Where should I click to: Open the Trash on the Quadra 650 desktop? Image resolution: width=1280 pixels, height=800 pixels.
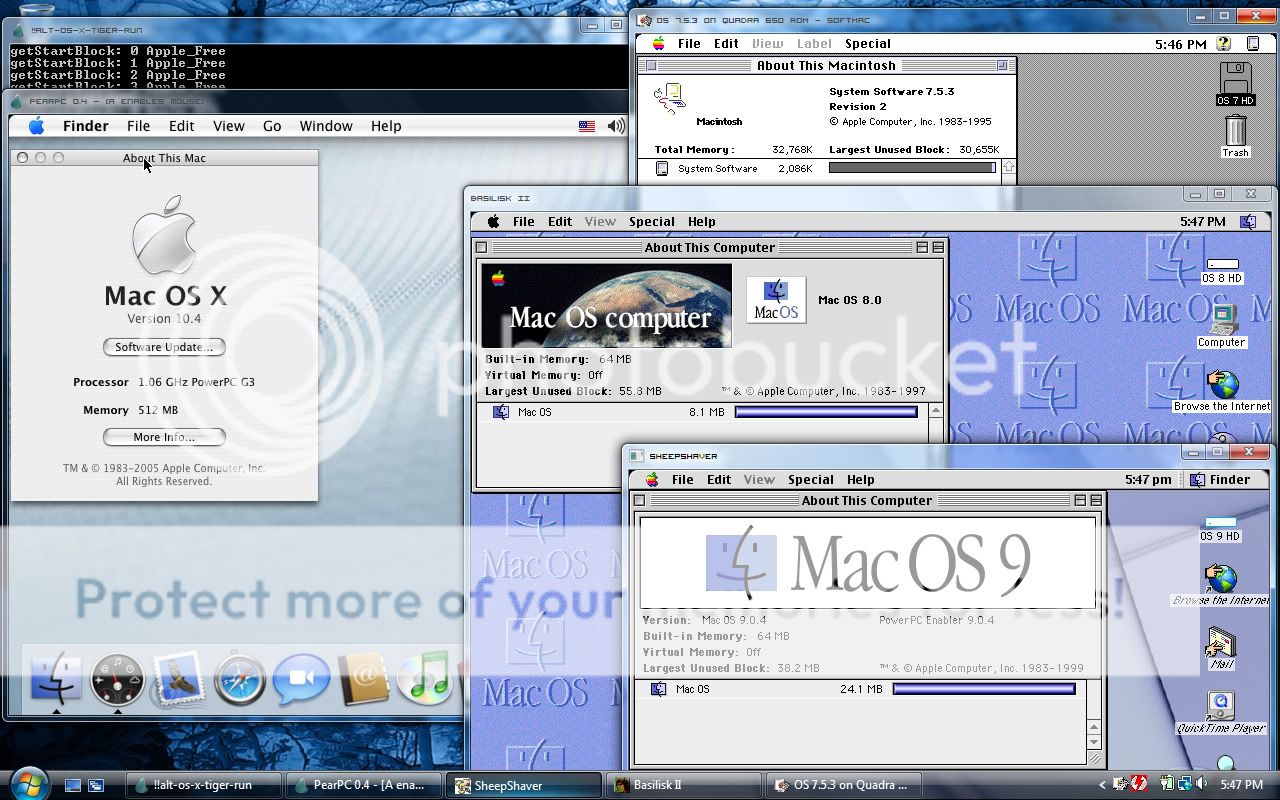pyautogui.click(x=1235, y=132)
